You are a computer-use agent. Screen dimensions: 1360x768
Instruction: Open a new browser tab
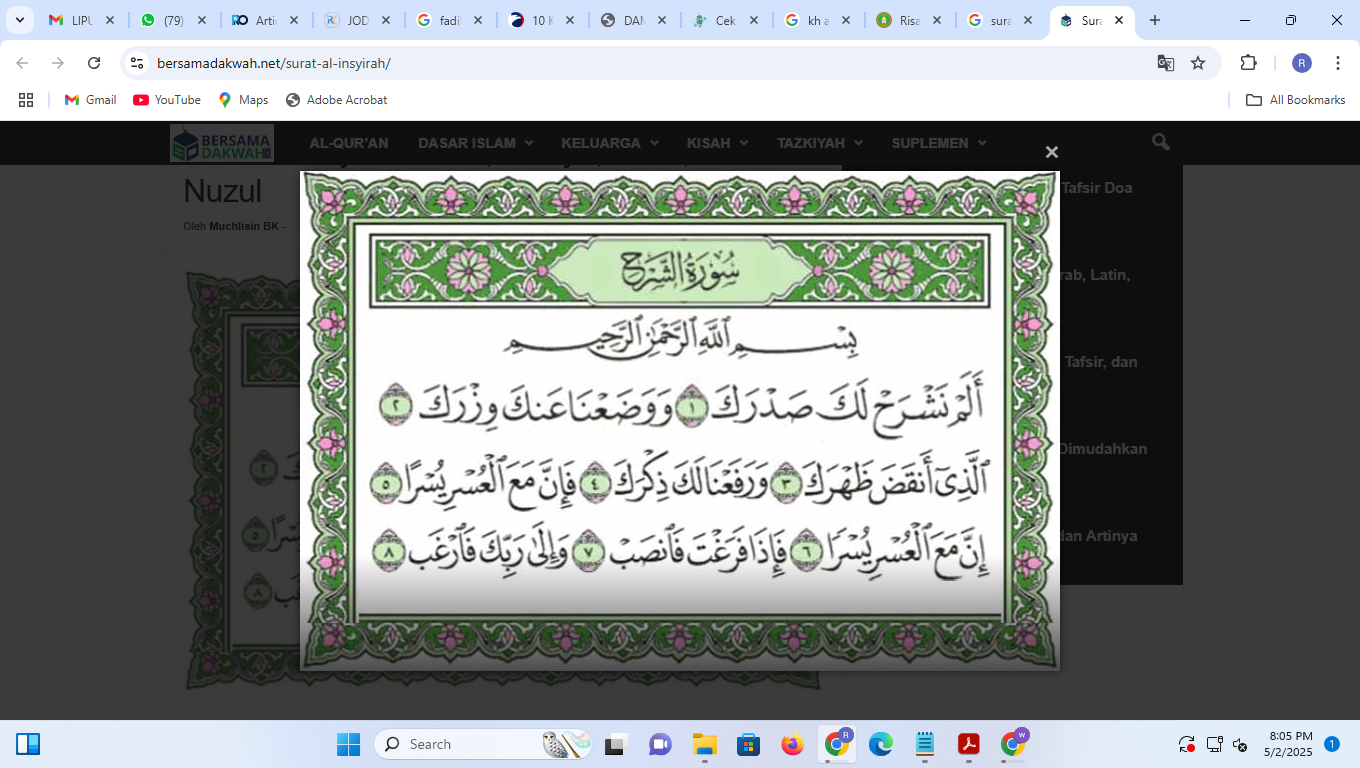click(1155, 20)
